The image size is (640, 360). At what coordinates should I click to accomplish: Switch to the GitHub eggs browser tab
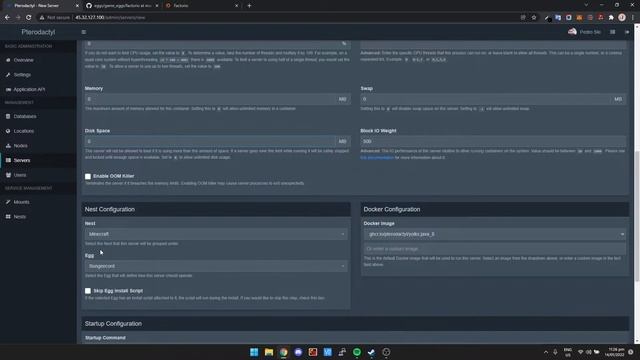click(x=121, y=6)
